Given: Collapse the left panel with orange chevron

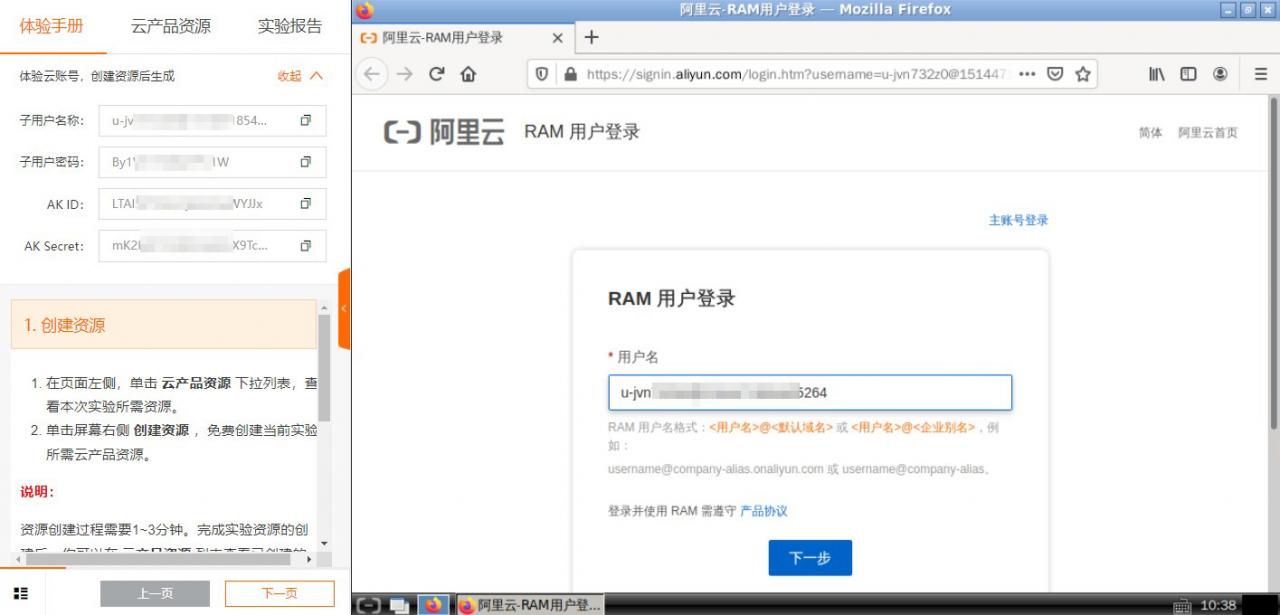Looking at the screenshot, I should 344,308.
